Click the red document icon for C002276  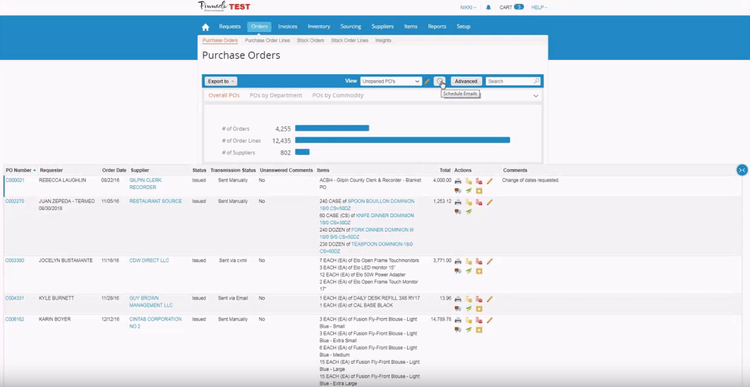(x=479, y=202)
